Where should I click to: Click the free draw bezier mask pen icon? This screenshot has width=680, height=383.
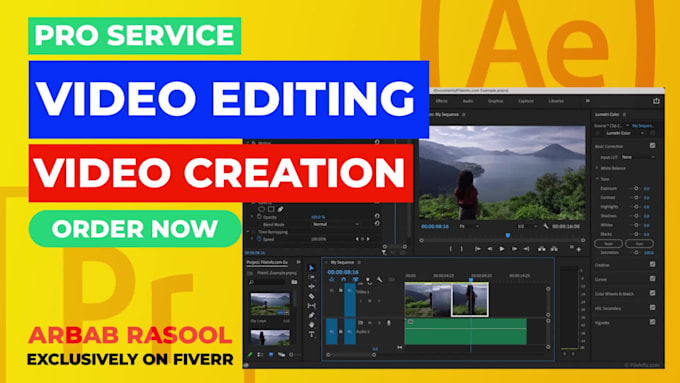pos(281,209)
